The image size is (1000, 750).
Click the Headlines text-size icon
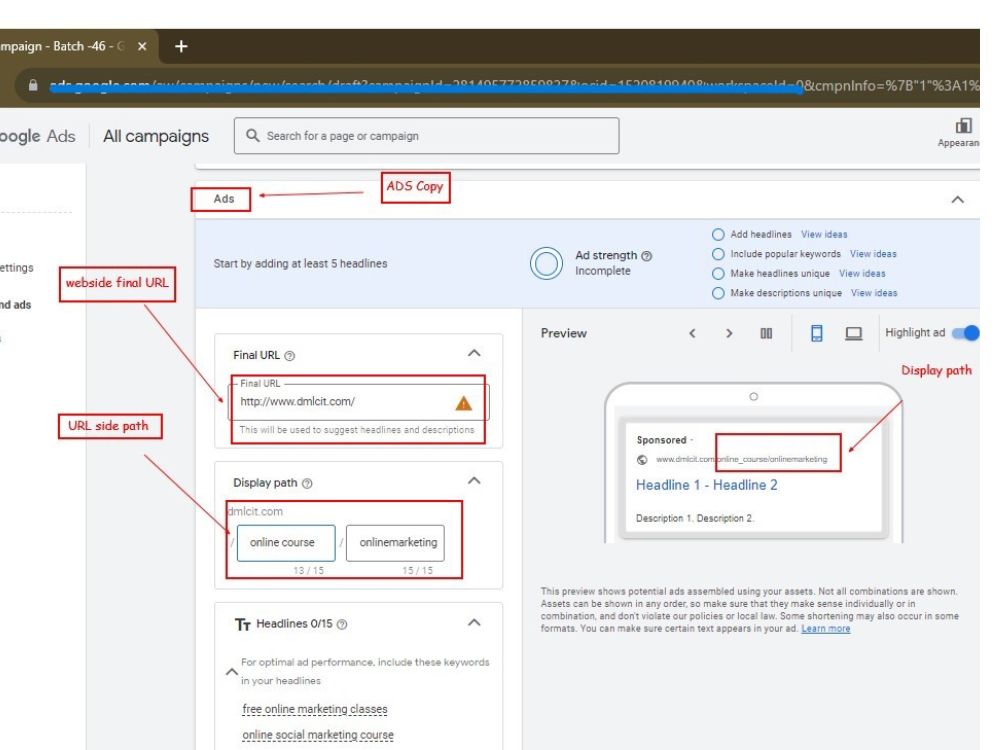tap(242, 624)
